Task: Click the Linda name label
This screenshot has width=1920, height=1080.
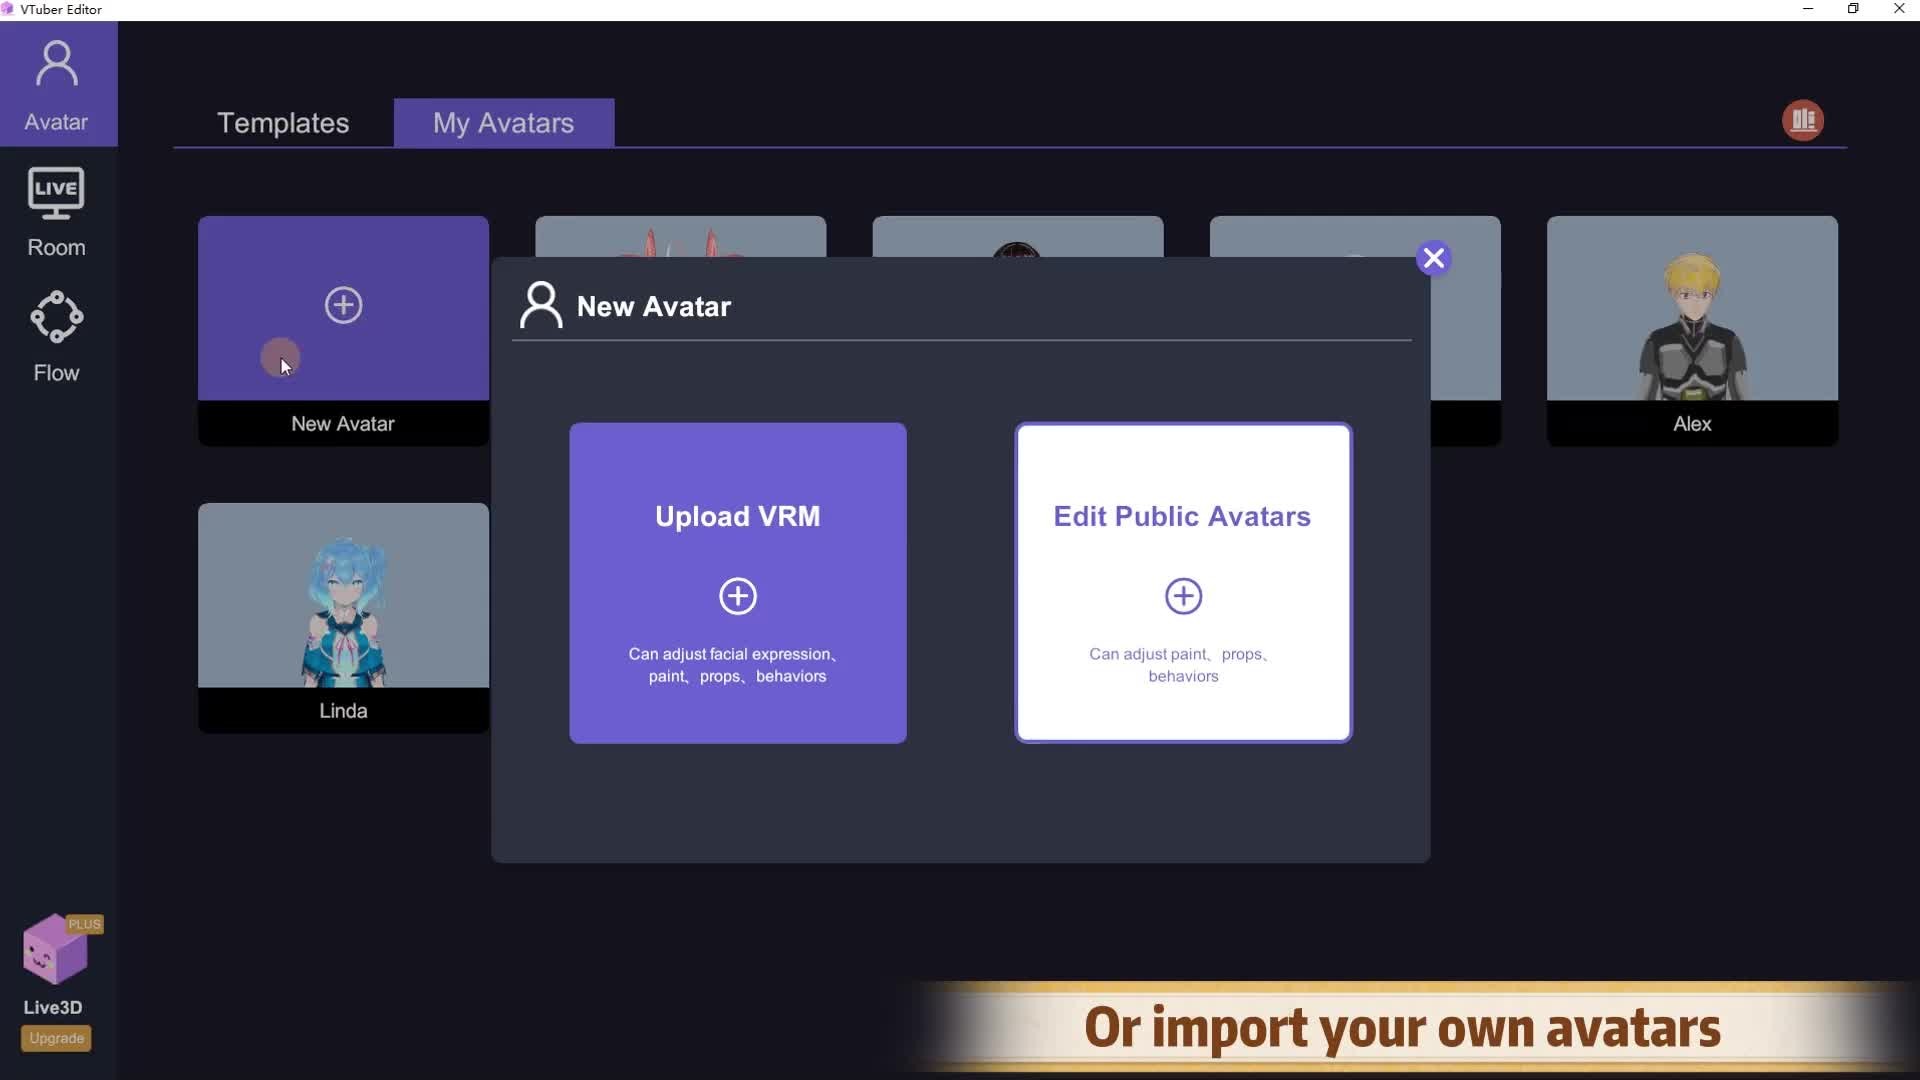Action: 343,711
